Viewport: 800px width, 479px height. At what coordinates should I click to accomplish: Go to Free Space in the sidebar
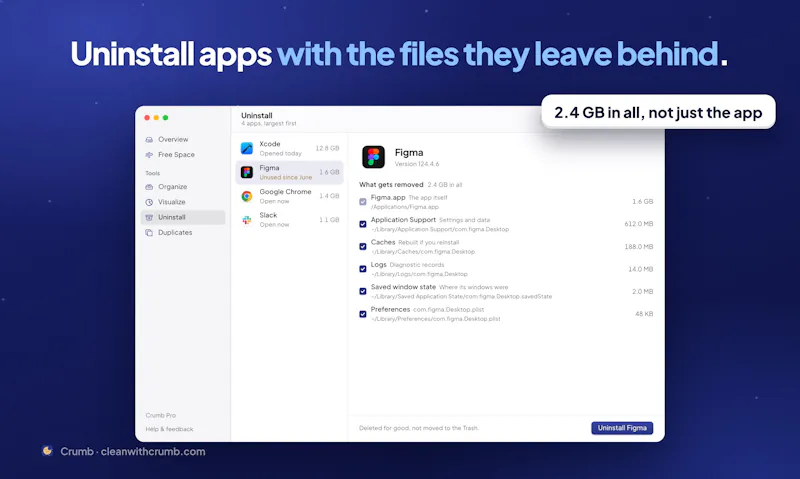coord(183,155)
